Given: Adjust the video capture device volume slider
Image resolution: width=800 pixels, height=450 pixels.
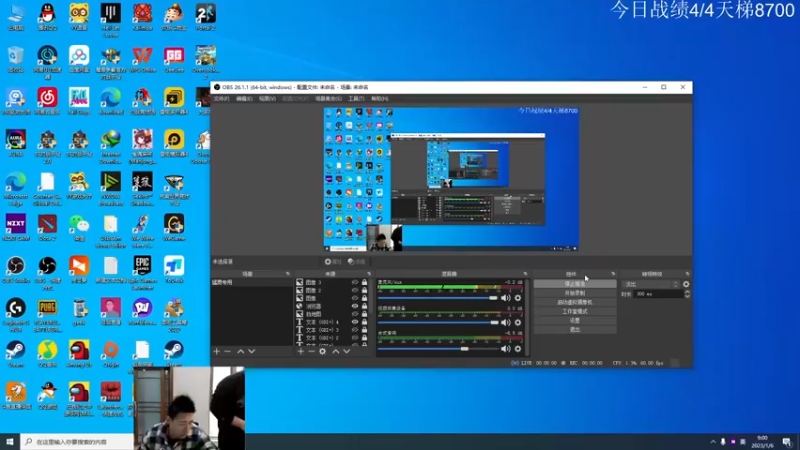Looking at the screenshot, I should tap(438, 322).
